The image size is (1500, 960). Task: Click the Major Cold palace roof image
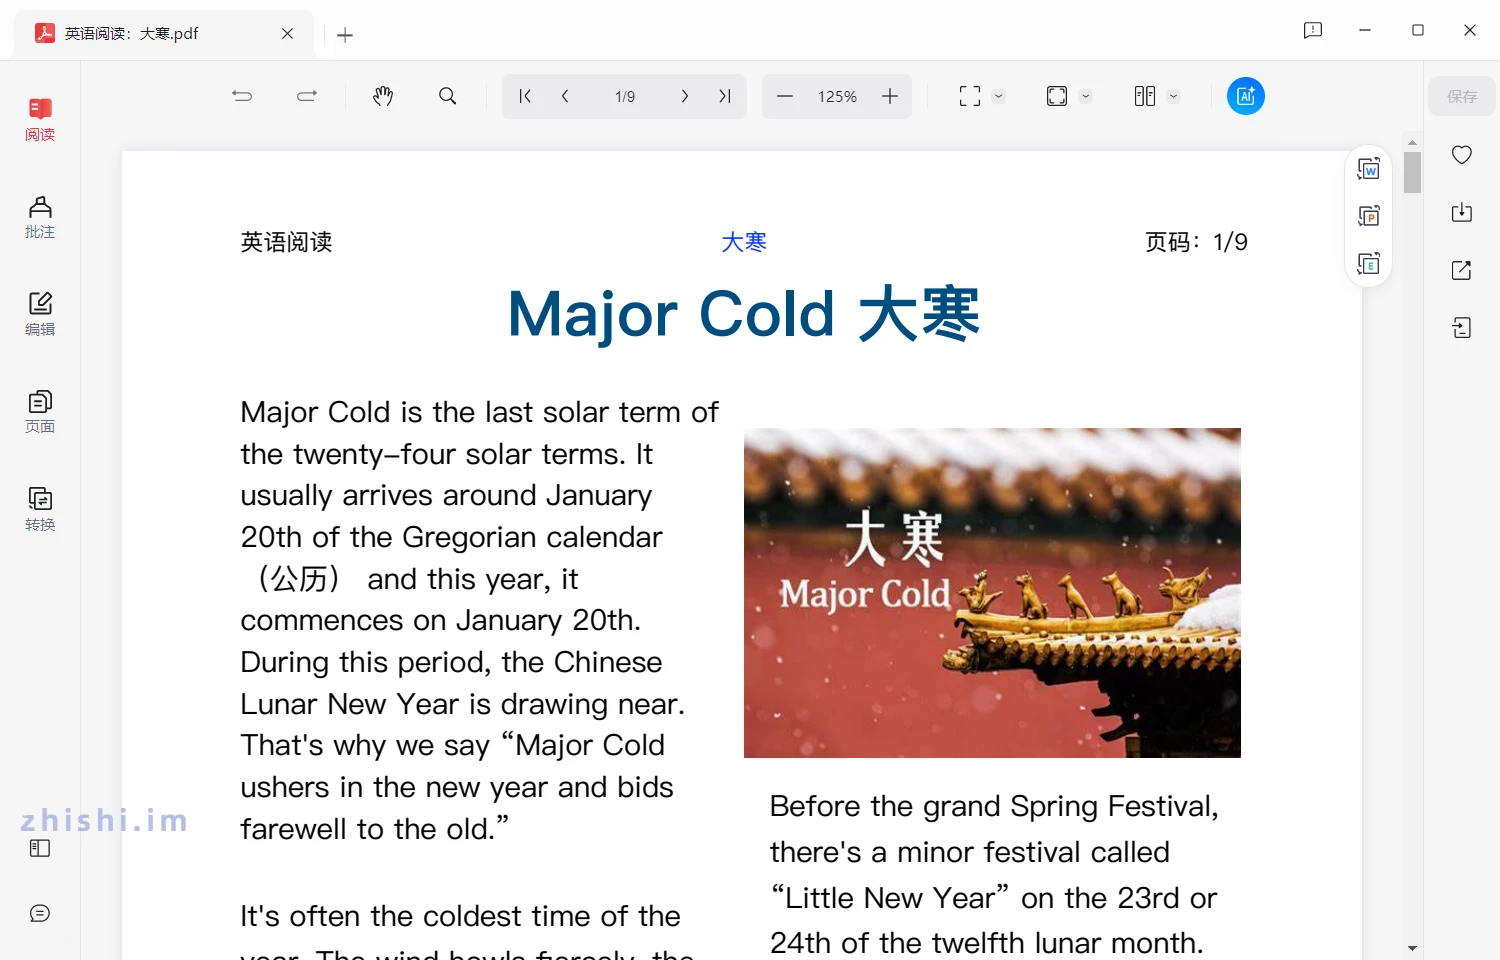(x=992, y=593)
